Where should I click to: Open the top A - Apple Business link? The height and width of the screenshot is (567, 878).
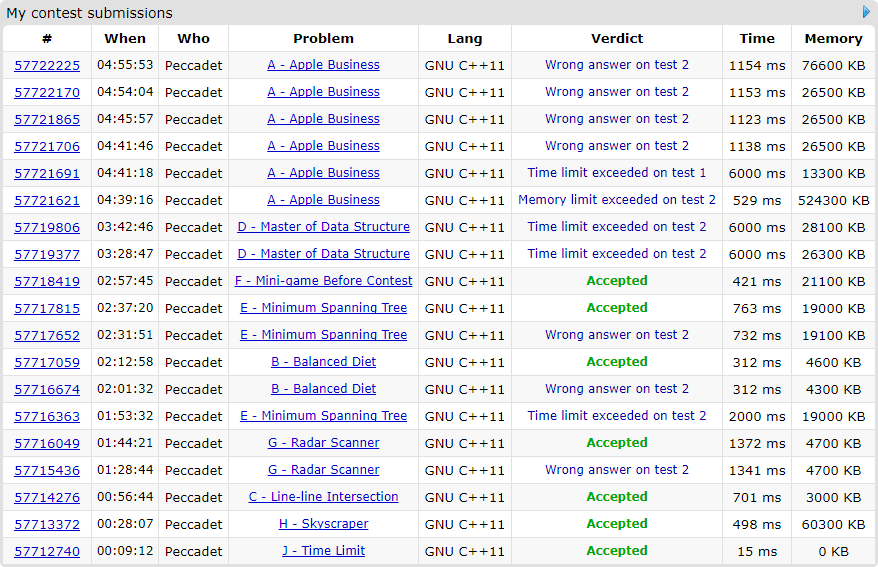(323, 65)
